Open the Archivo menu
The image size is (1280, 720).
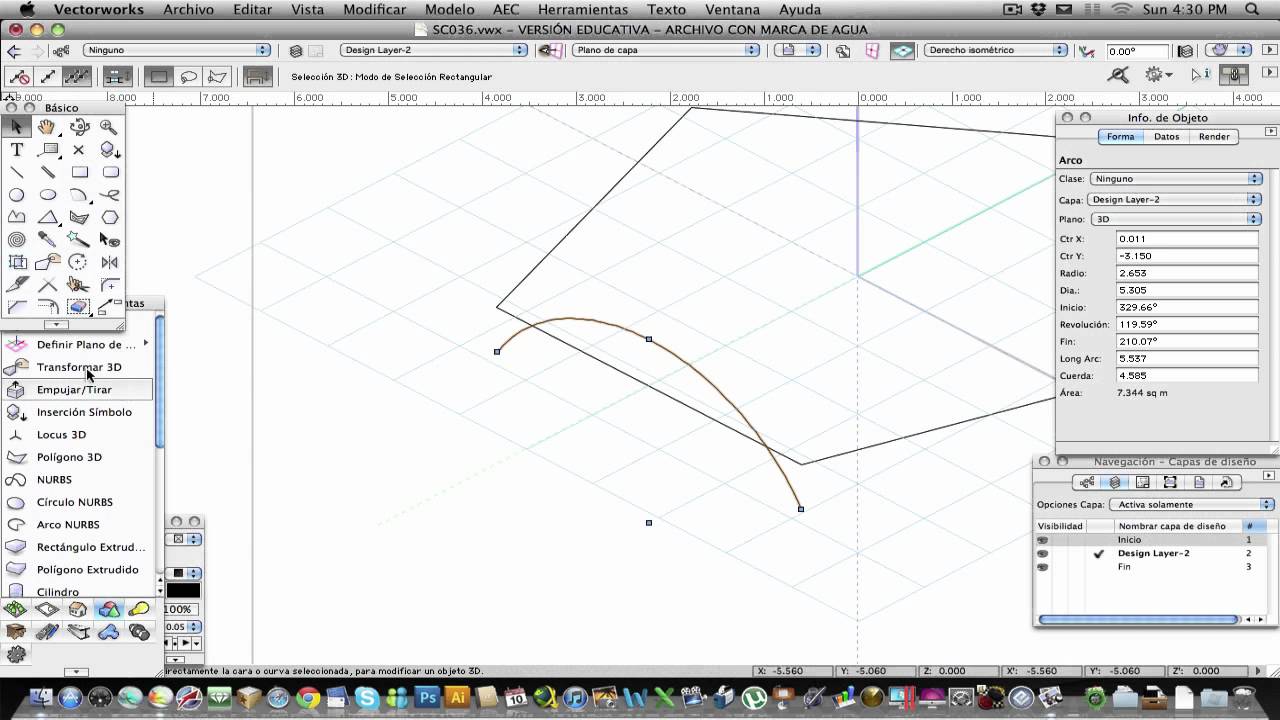point(188,9)
